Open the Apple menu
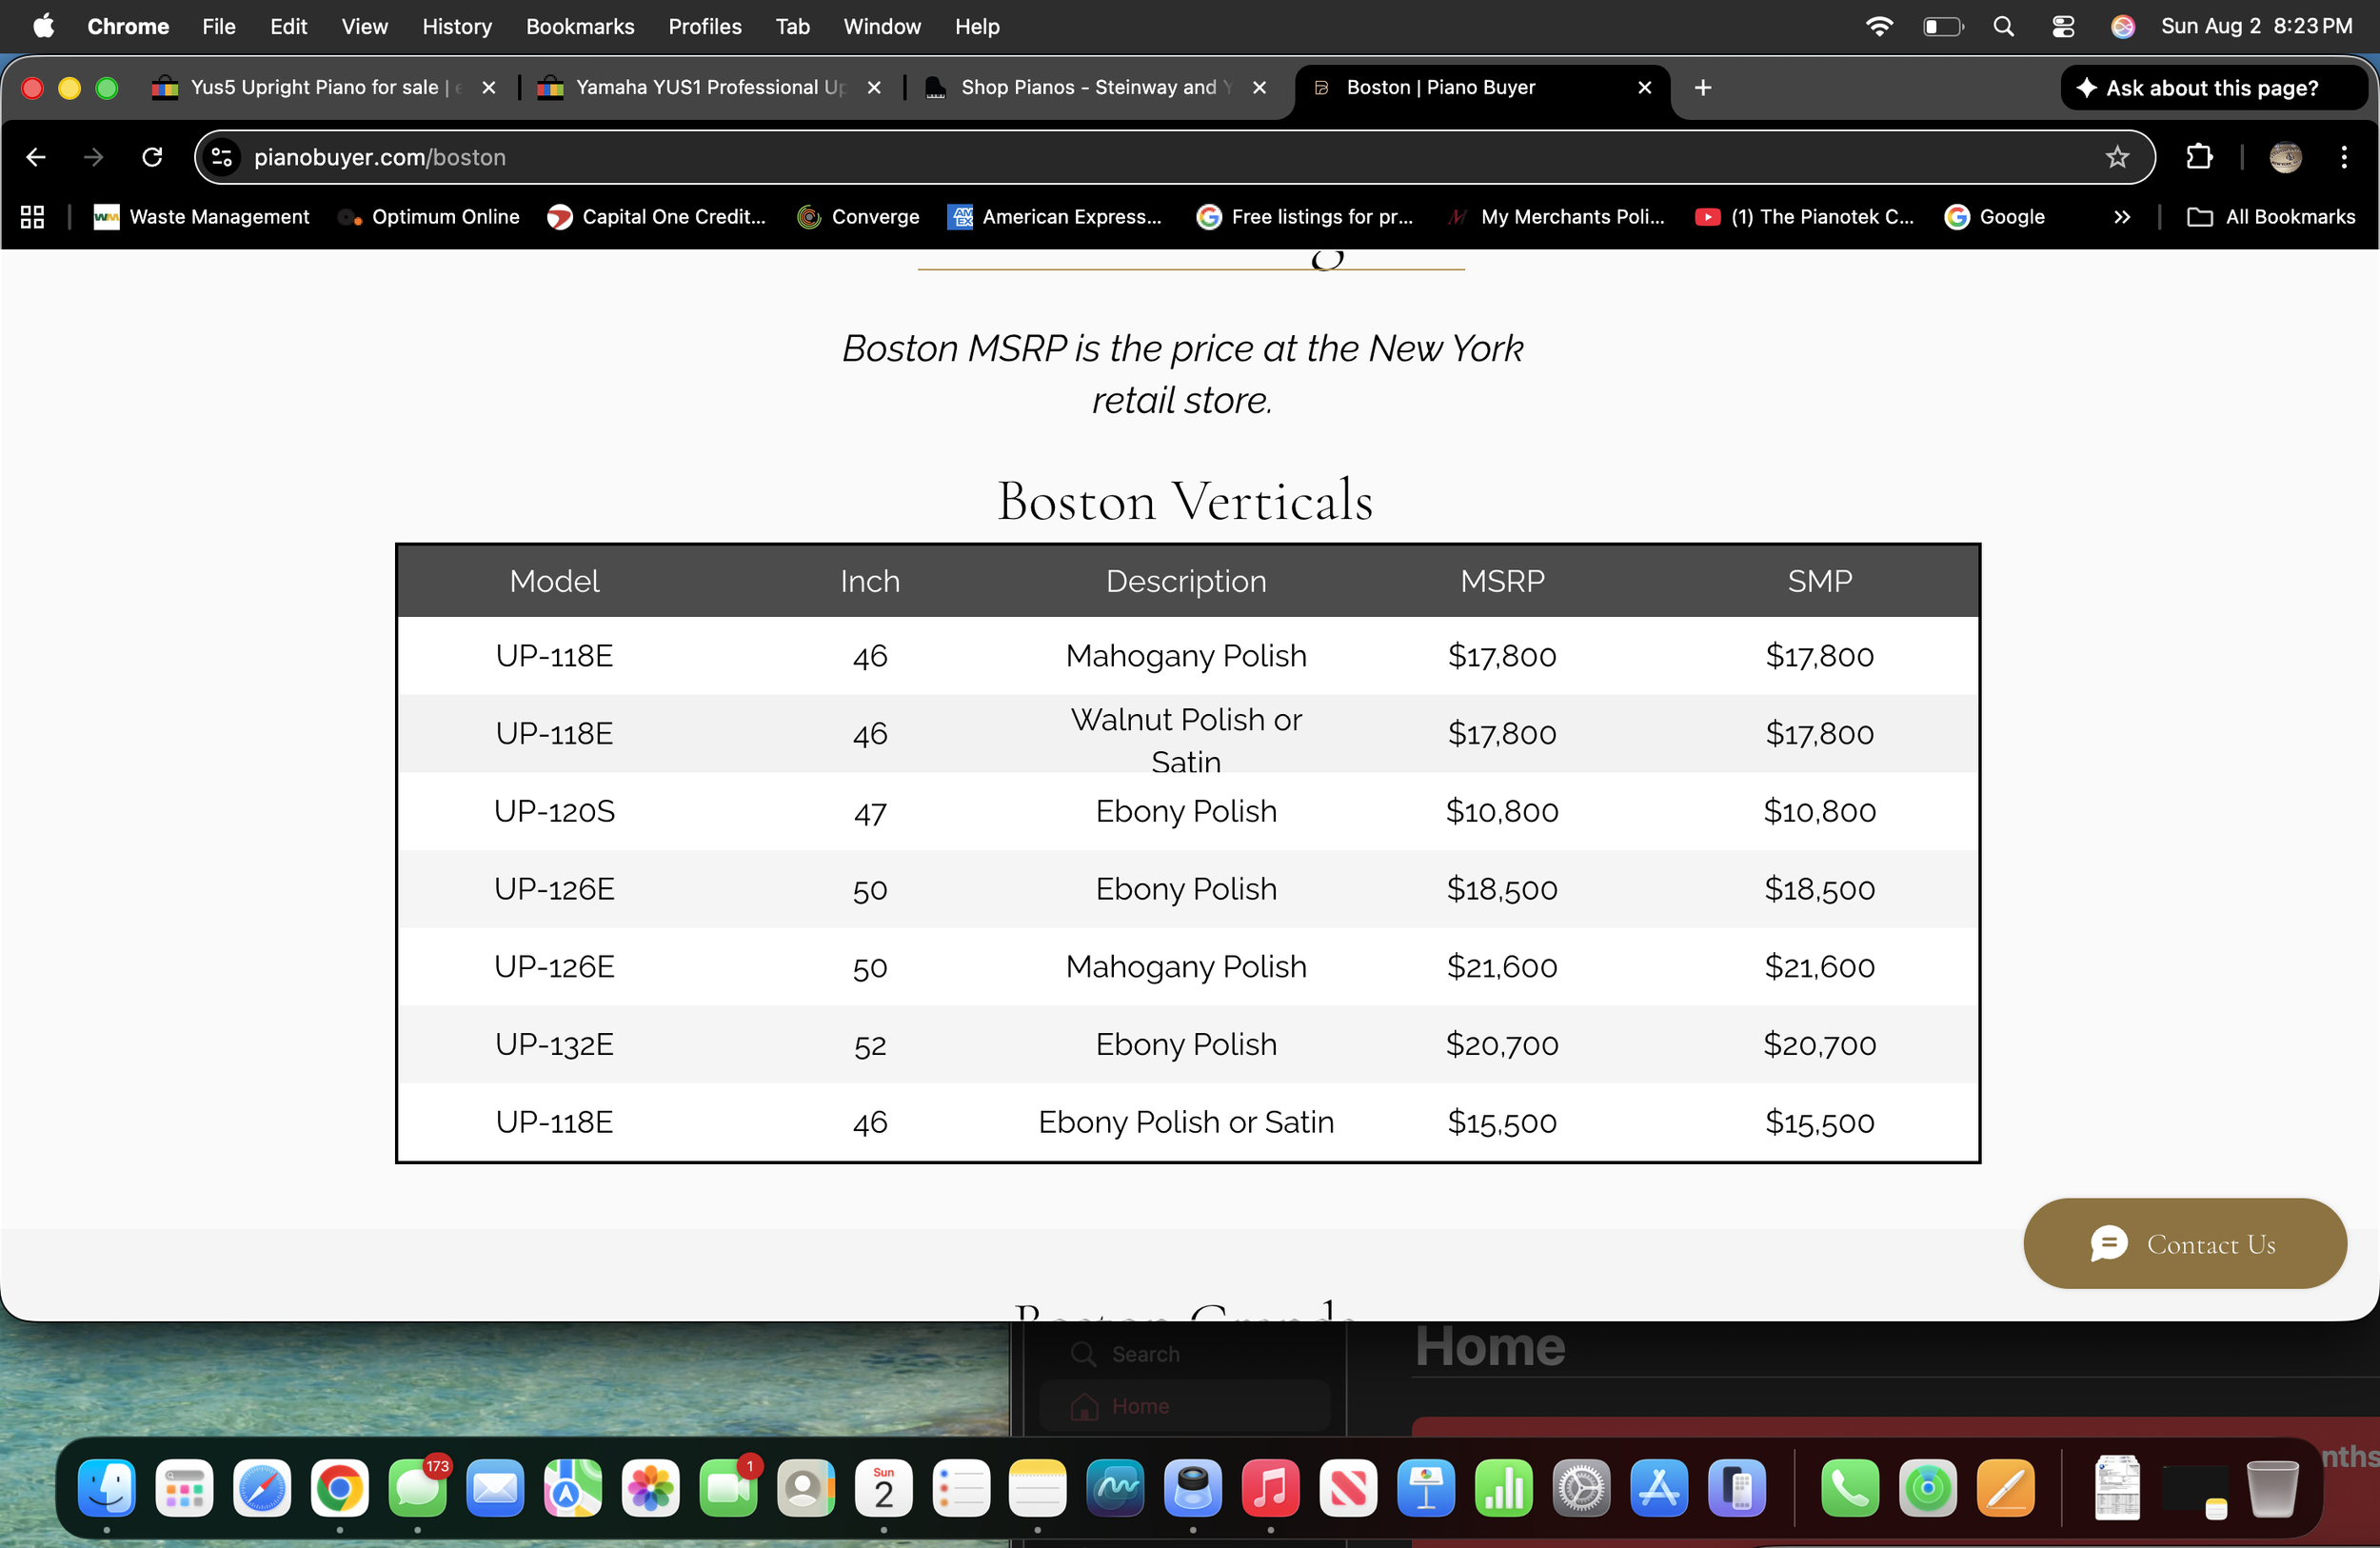The width and height of the screenshot is (2380, 1548). click(x=43, y=26)
